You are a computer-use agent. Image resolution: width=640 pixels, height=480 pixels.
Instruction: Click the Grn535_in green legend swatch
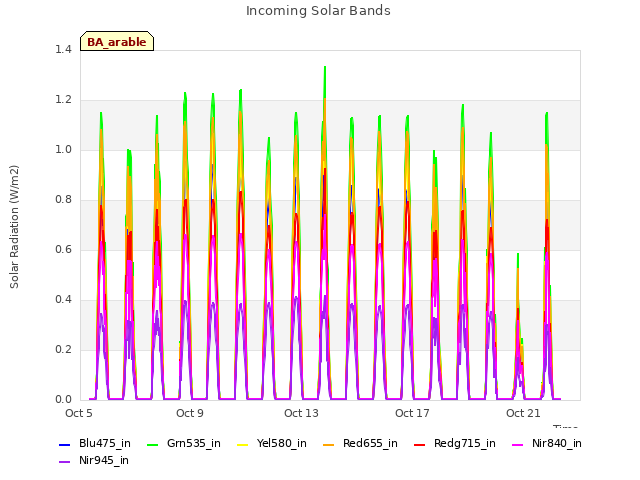[x=152, y=445]
